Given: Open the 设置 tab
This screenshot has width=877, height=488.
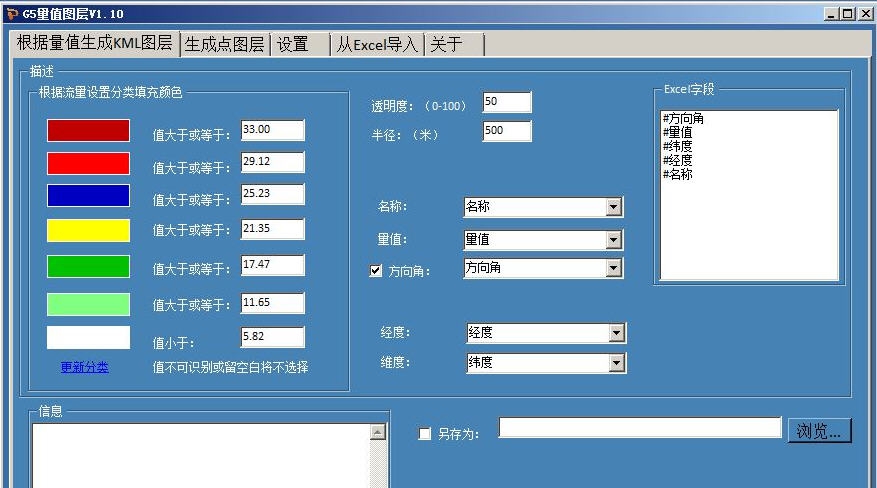Looking at the screenshot, I should pos(299,44).
